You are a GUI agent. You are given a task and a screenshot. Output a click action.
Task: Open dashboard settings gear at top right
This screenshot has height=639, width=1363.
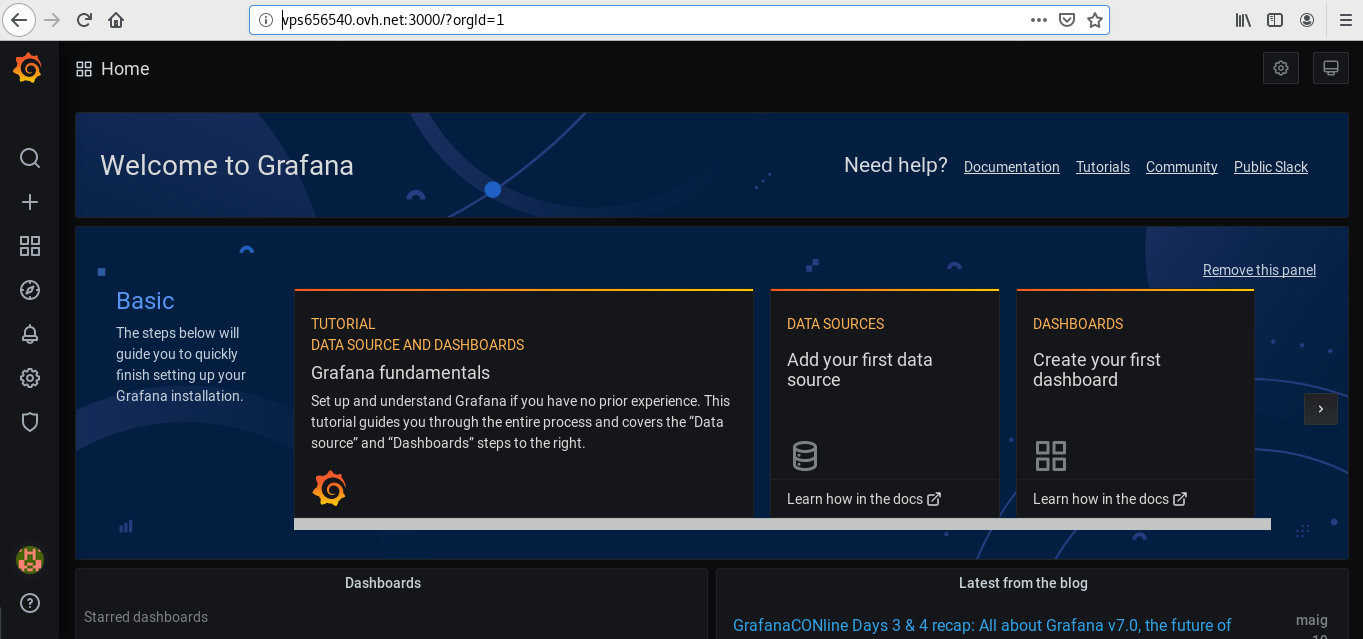(x=1281, y=68)
